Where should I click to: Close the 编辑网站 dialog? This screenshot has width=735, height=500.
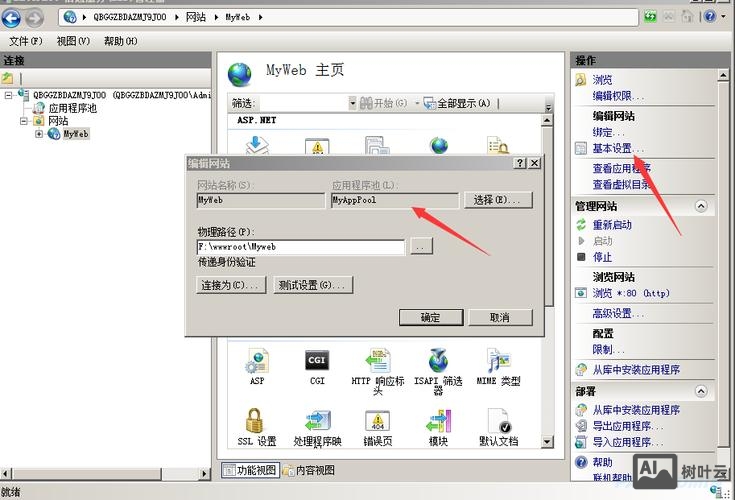tap(534, 163)
